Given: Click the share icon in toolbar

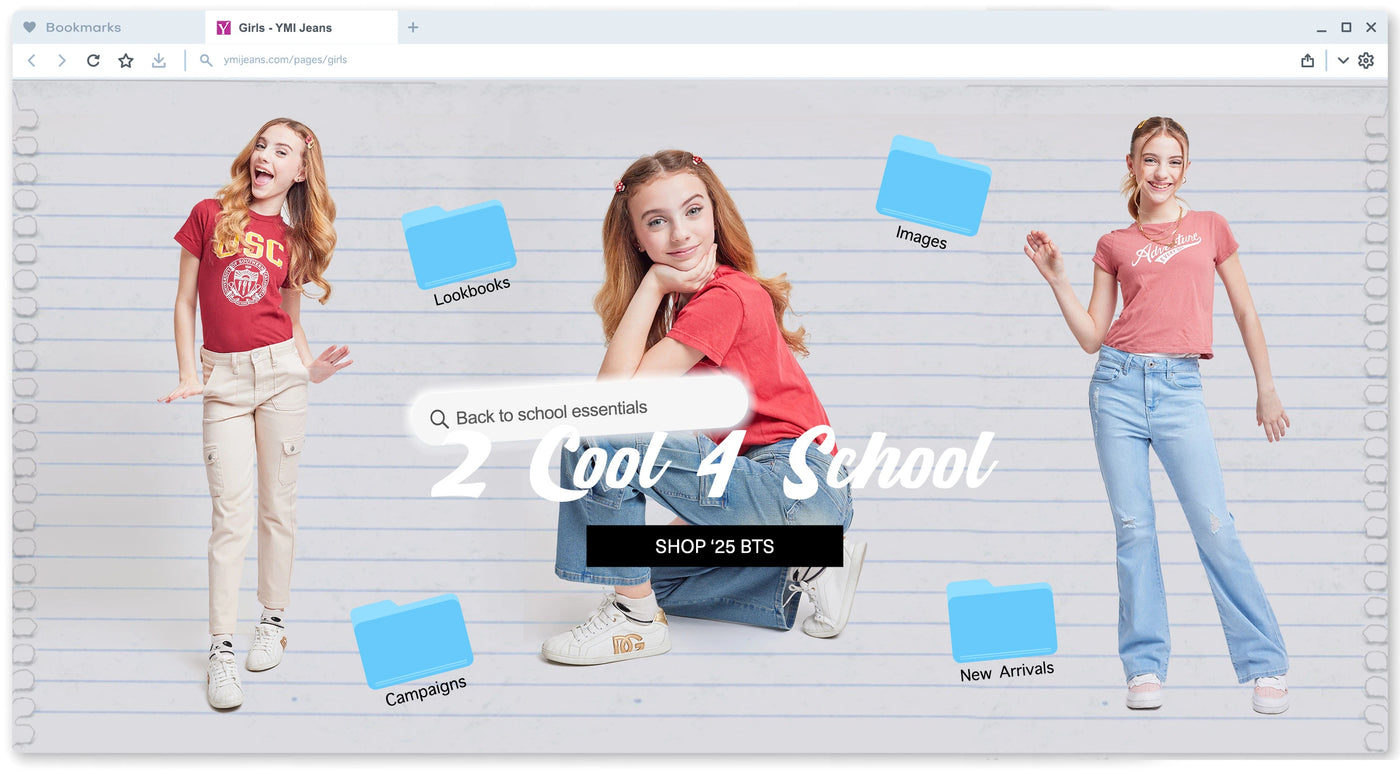Looking at the screenshot, I should click(1307, 61).
